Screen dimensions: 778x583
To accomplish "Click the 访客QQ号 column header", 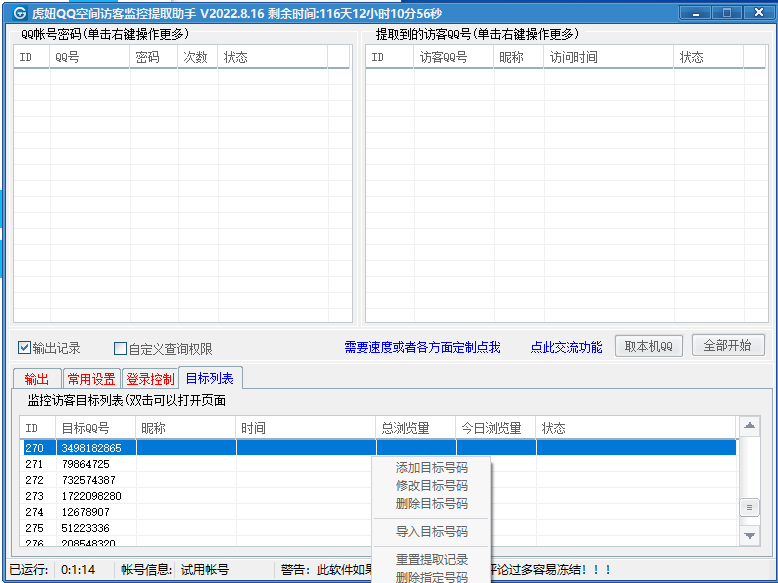I will (454, 57).
